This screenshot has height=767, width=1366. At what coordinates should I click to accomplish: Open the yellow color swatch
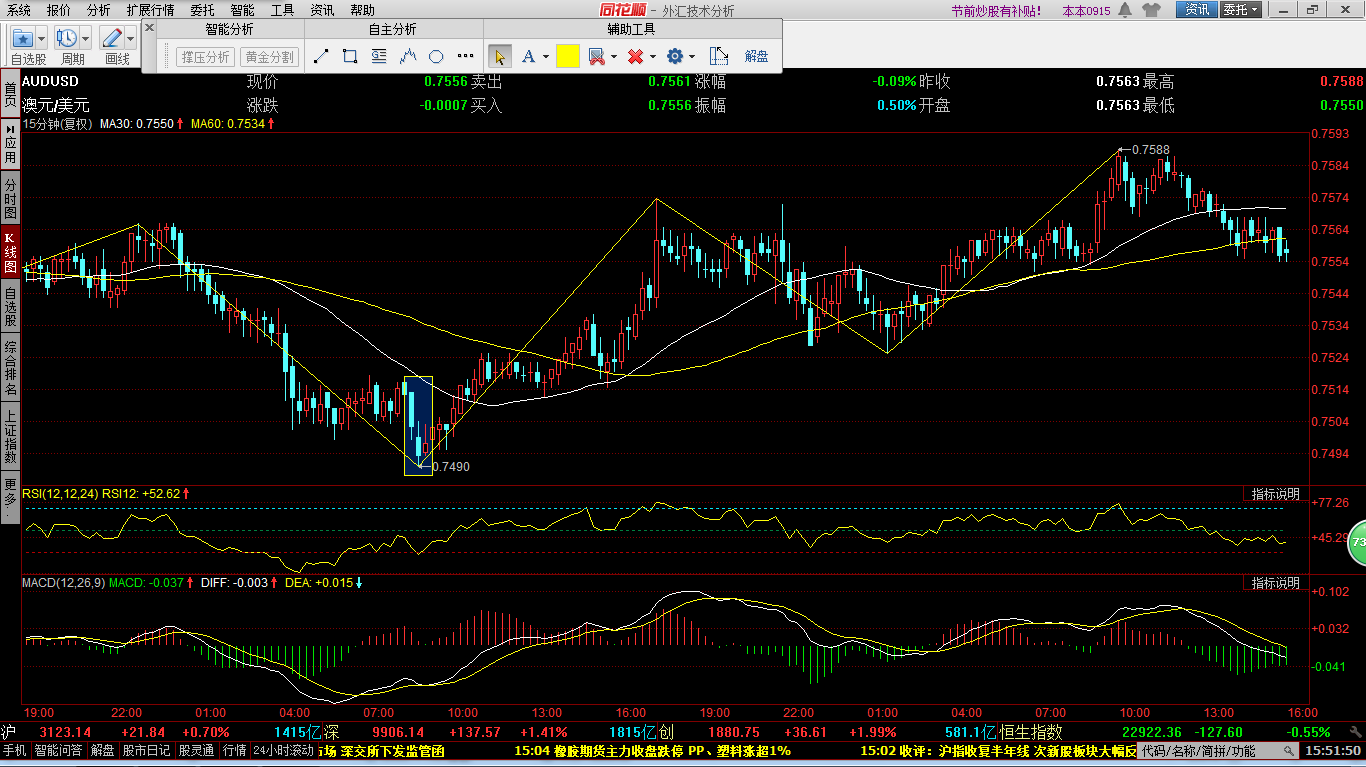tap(568, 56)
